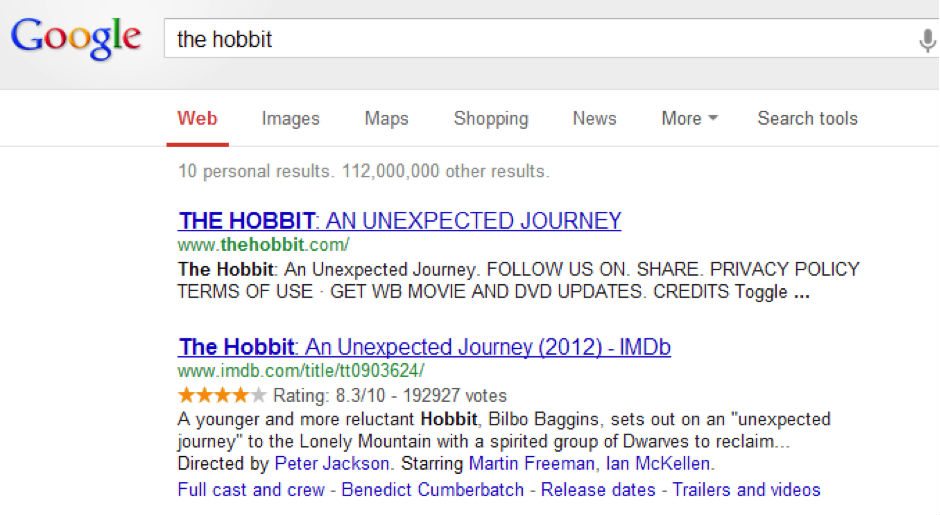Open the Release dates link
Image resolution: width=940 pixels, height=515 pixels.
pos(598,490)
